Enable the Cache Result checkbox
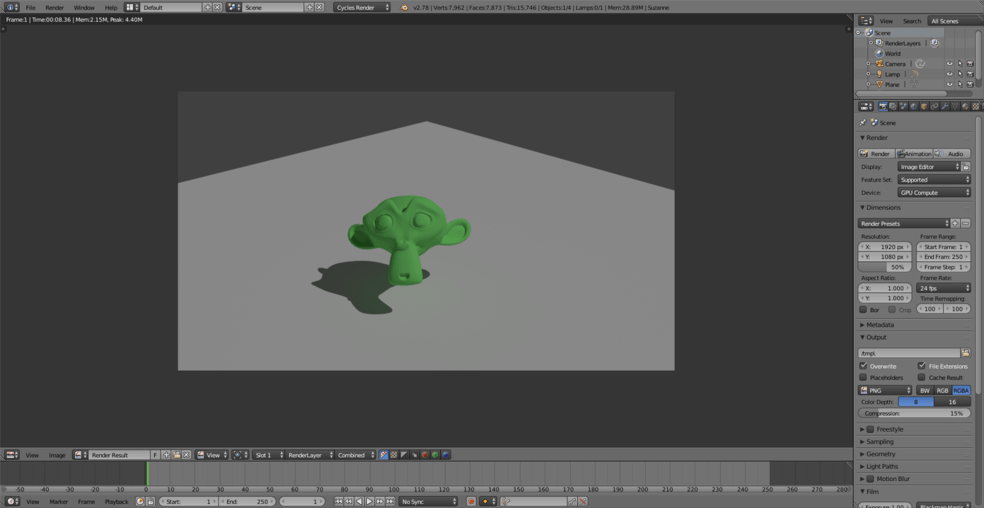Image resolution: width=984 pixels, height=508 pixels. point(922,378)
